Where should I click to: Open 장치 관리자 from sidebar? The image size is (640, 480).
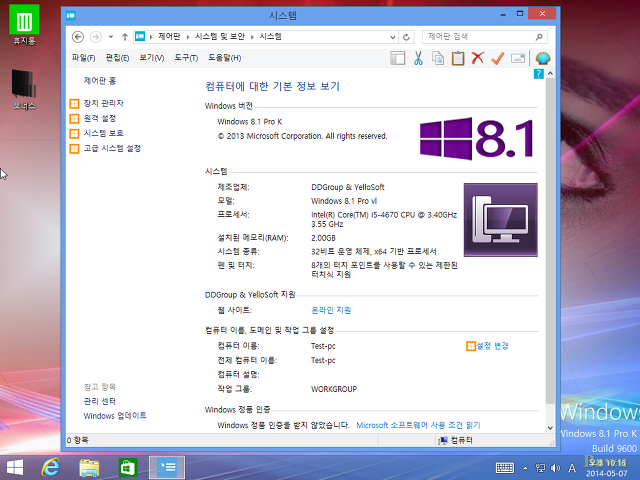pyautogui.click(x=104, y=103)
